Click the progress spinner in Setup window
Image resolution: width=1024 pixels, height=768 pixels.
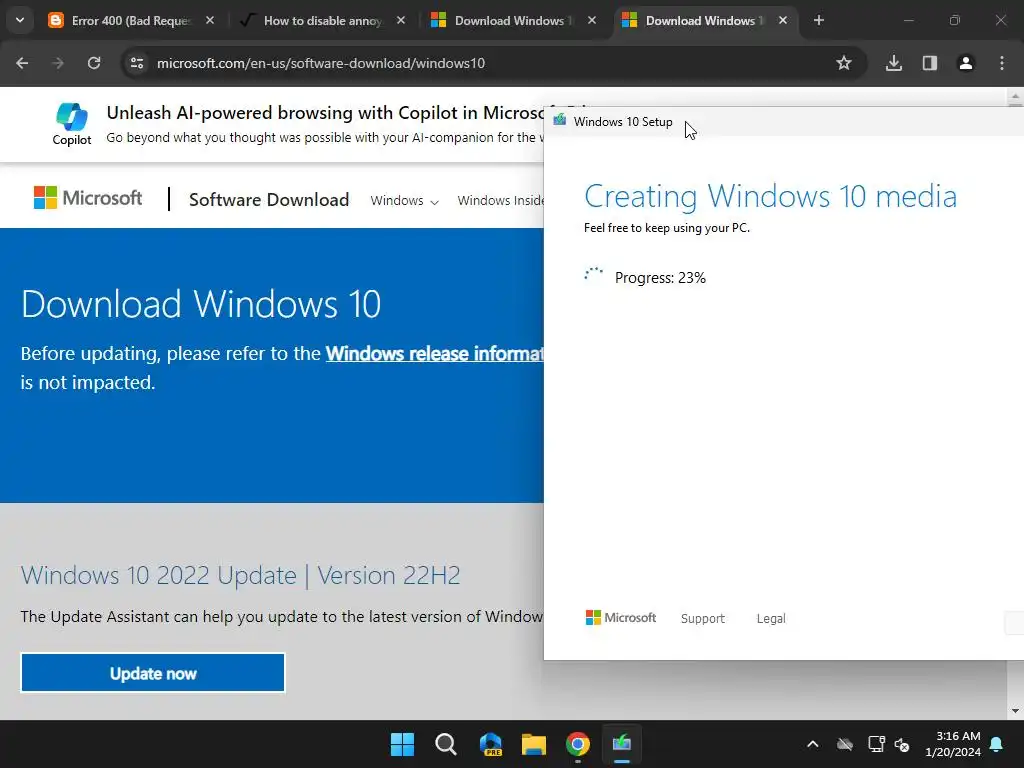593,275
